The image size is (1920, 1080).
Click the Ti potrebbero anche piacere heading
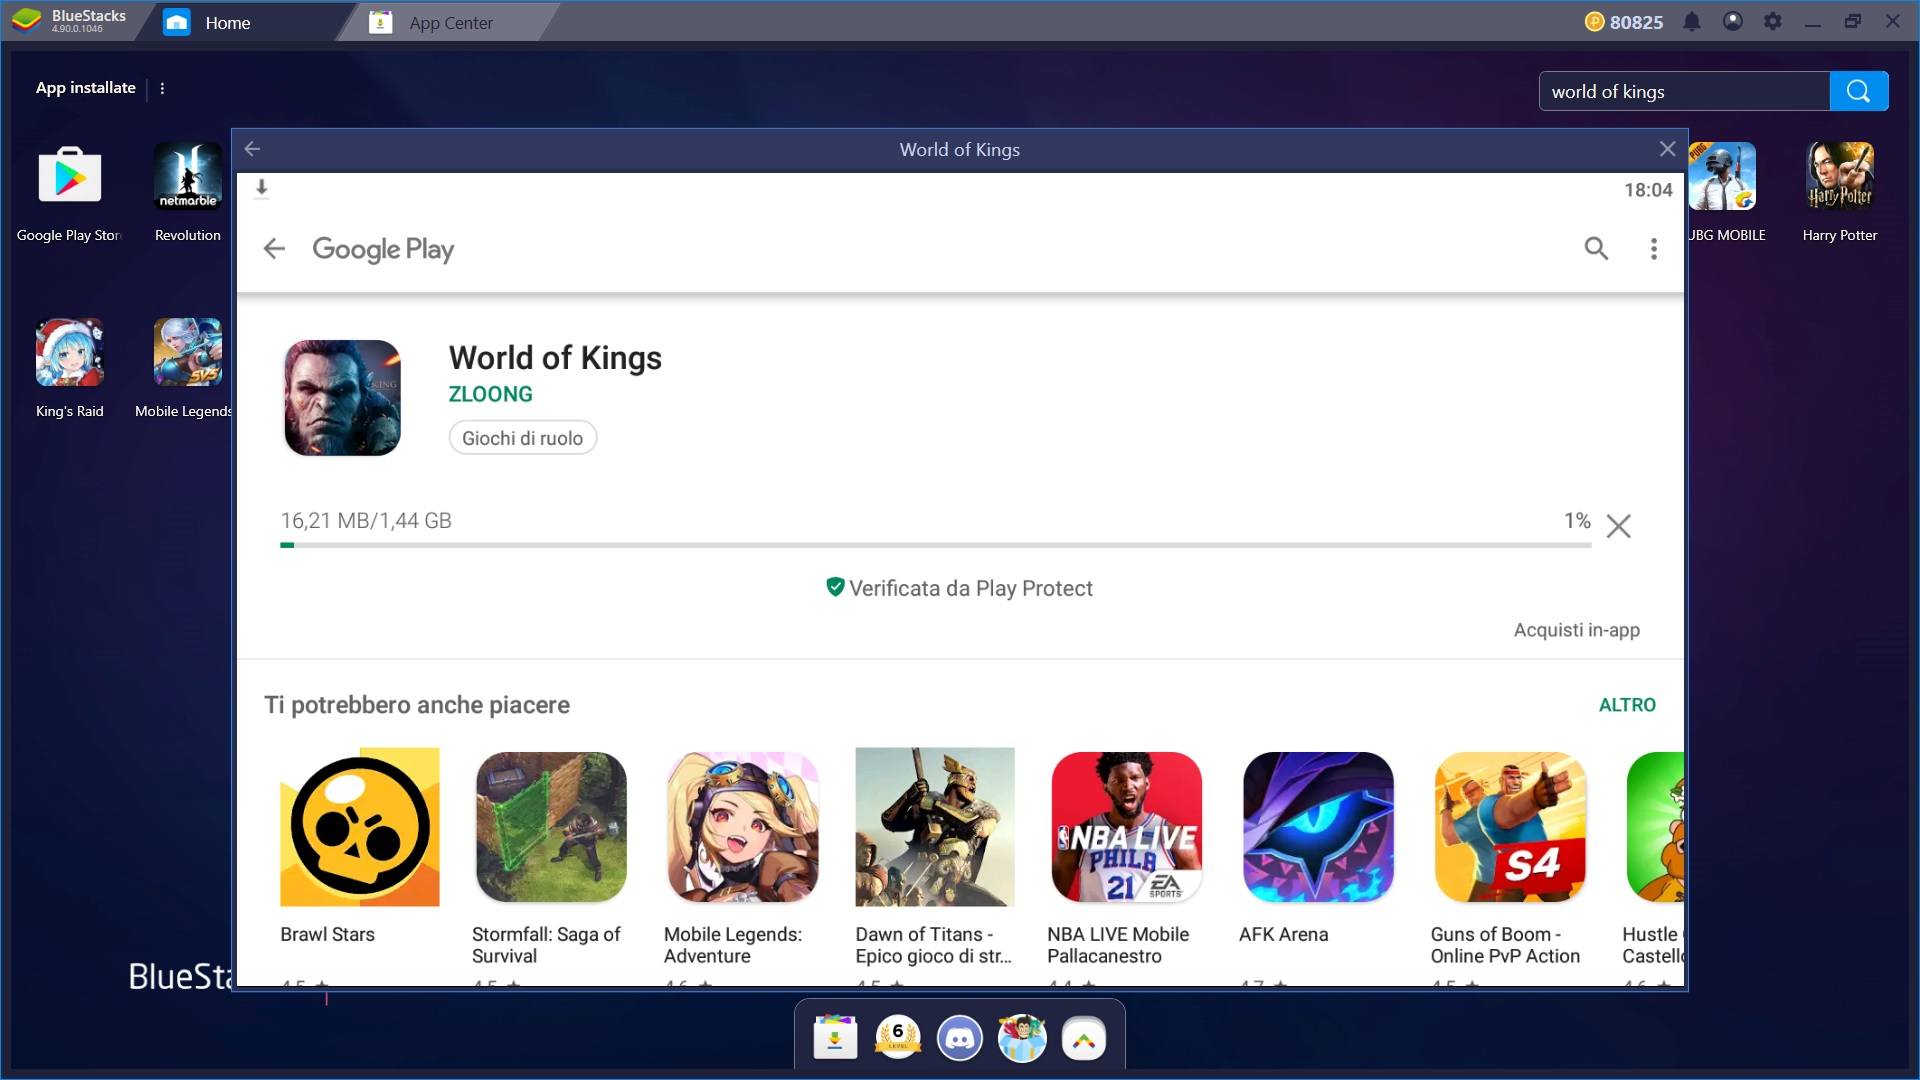[417, 705]
